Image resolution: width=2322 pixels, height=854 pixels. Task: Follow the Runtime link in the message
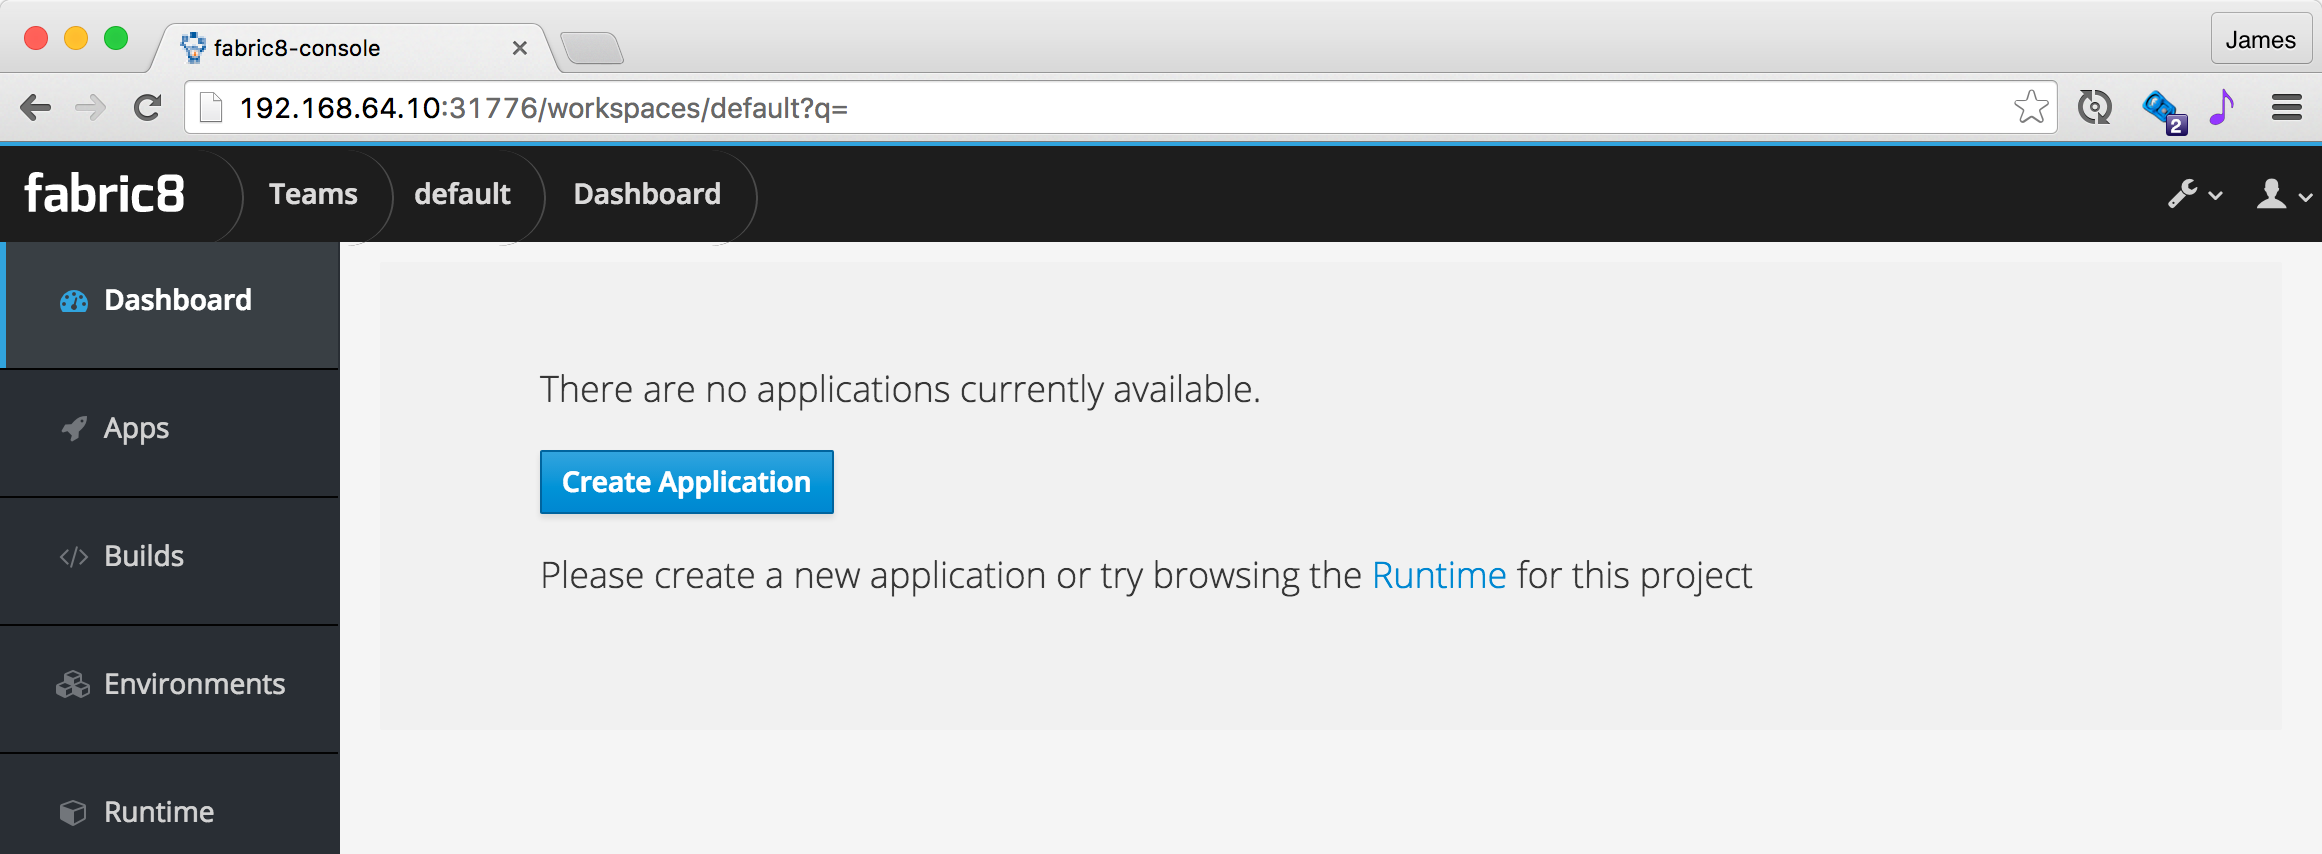(1439, 576)
